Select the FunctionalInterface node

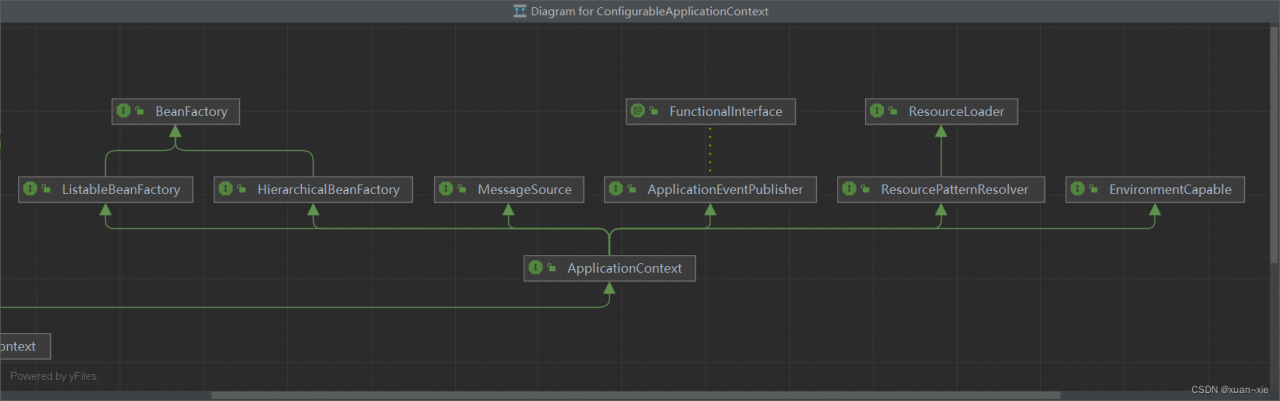[711, 111]
